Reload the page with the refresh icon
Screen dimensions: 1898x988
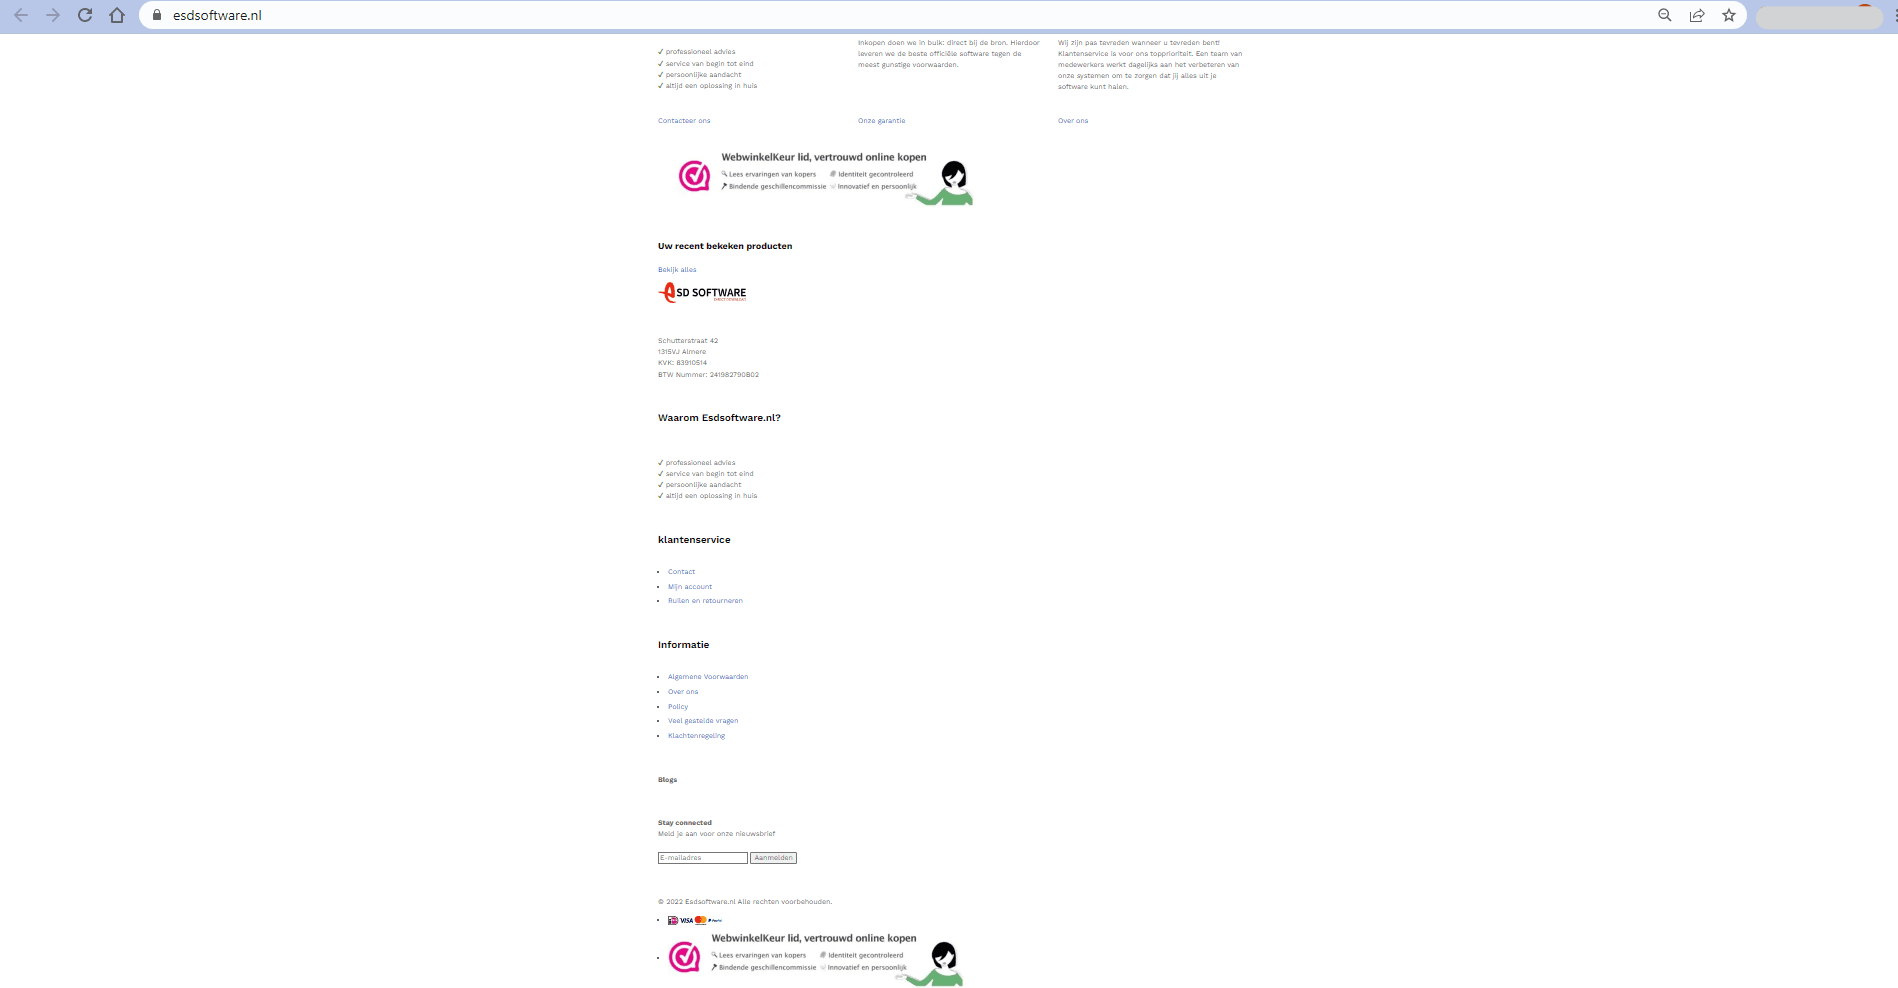click(85, 15)
